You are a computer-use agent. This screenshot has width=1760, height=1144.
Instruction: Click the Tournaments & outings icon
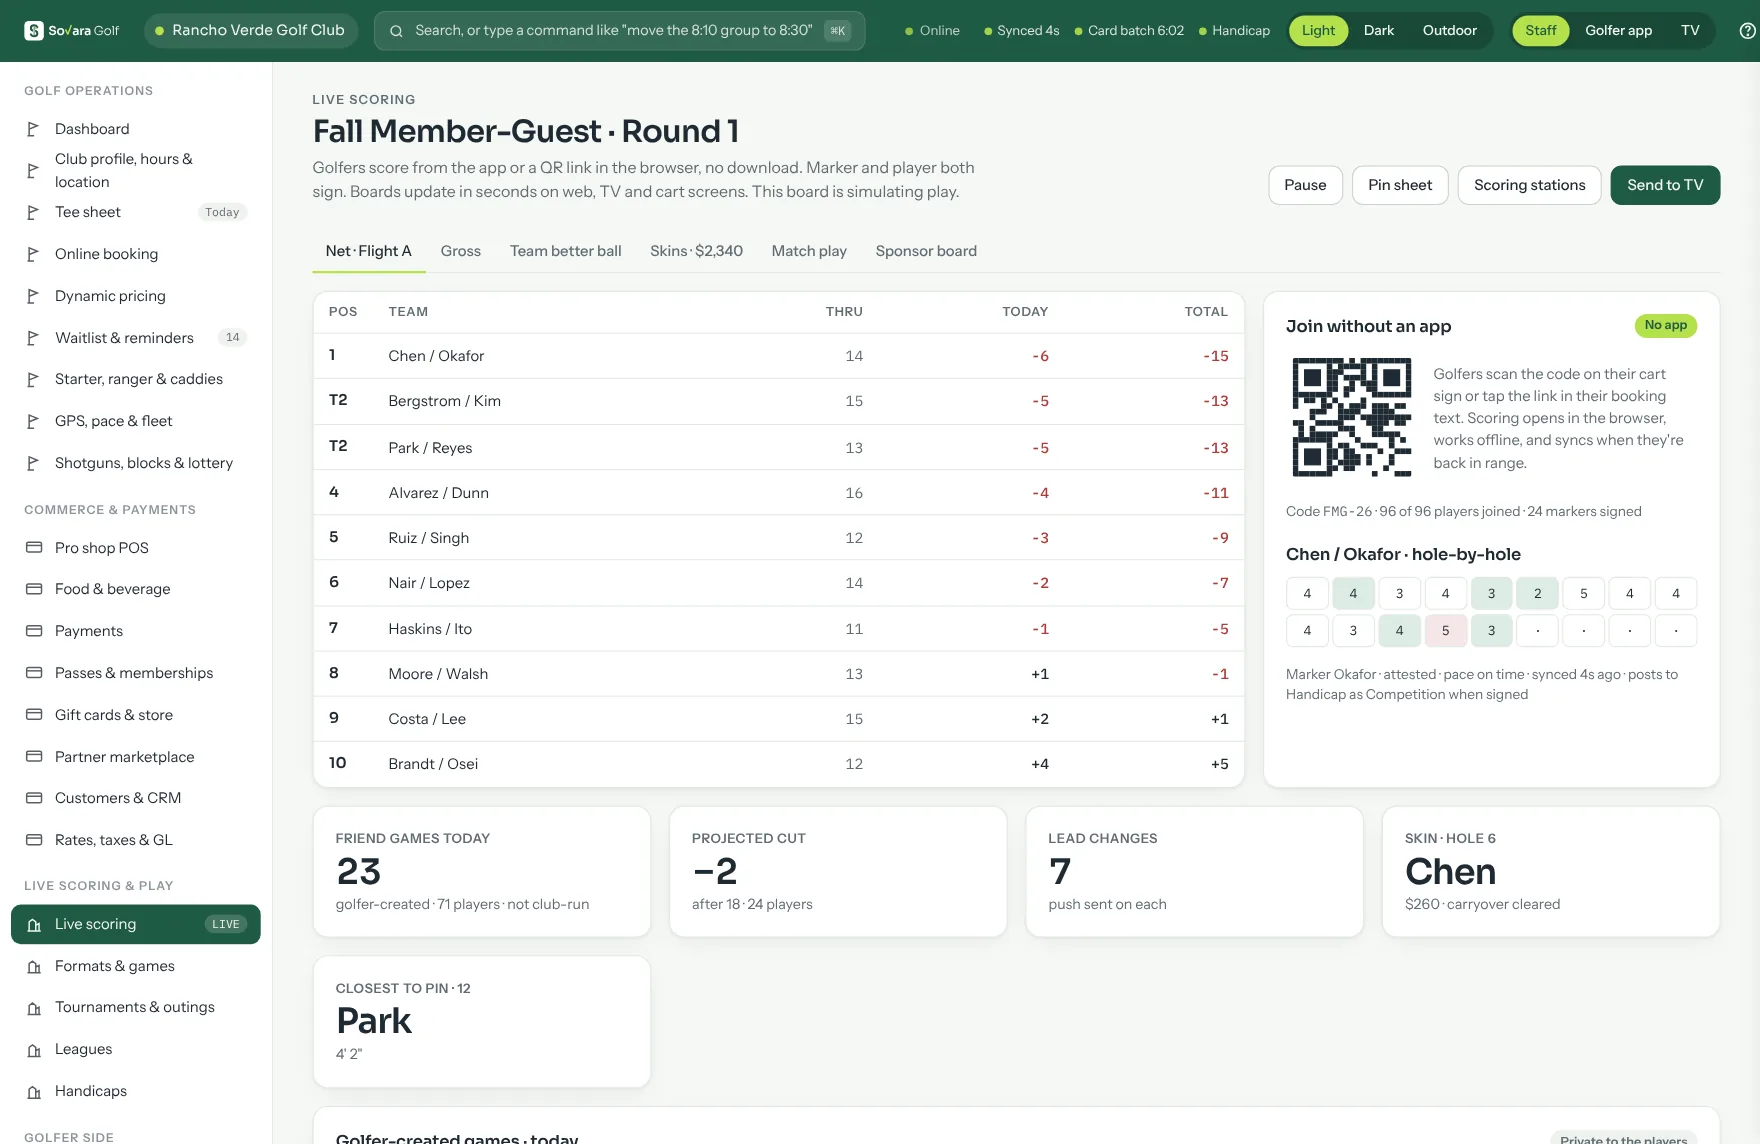[34, 1008]
